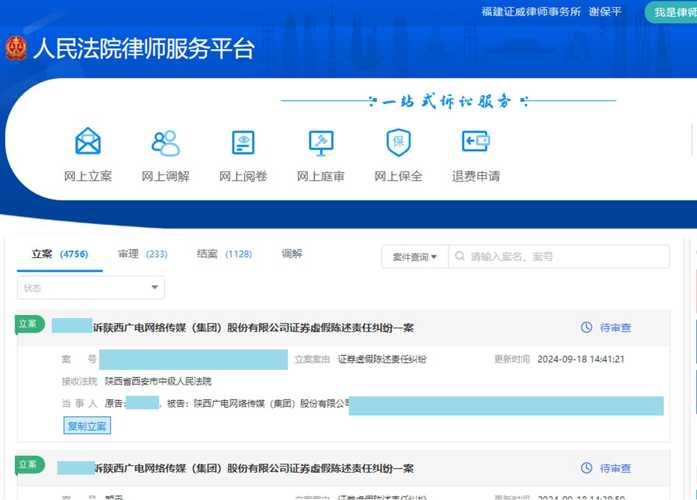Open the 网上调解 people icon
This screenshot has height=500, width=697.
[x=165, y=143]
